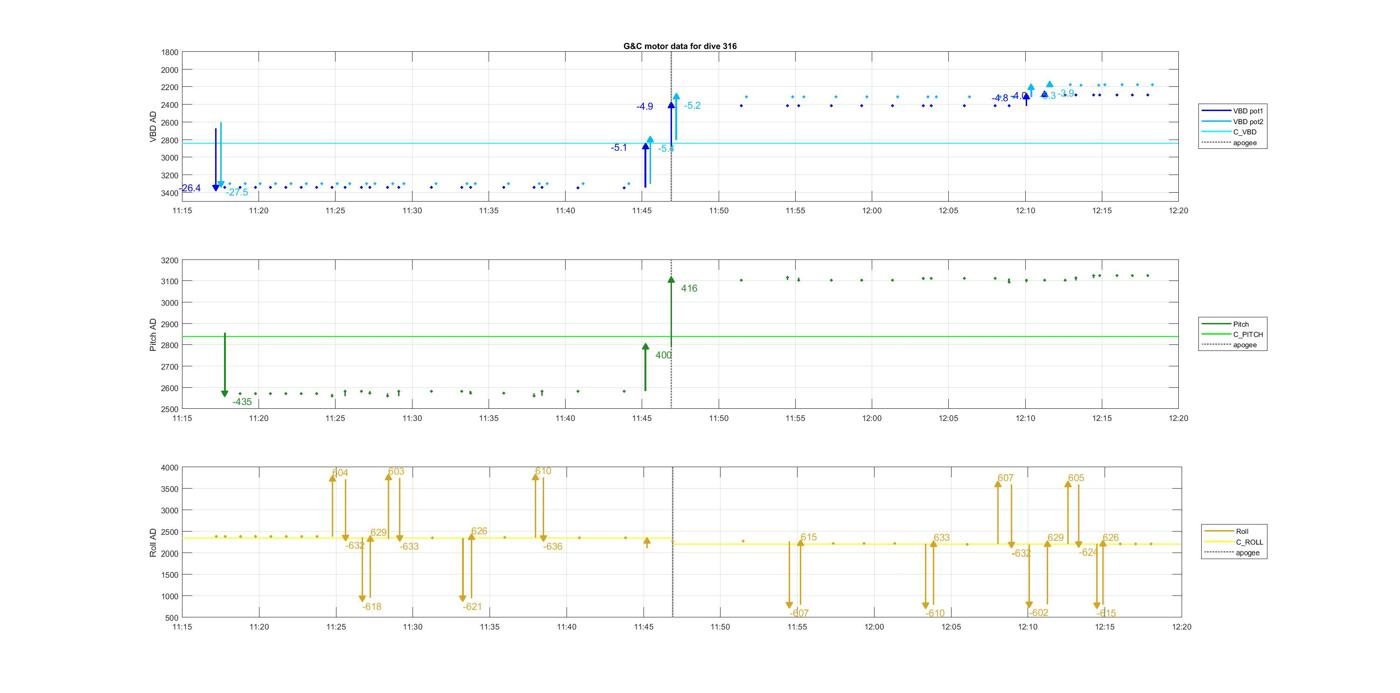Image resolution: width=1400 pixels, height=693 pixels.
Task: Click the "-621" roll data label
Action: click(x=472, y=607)
